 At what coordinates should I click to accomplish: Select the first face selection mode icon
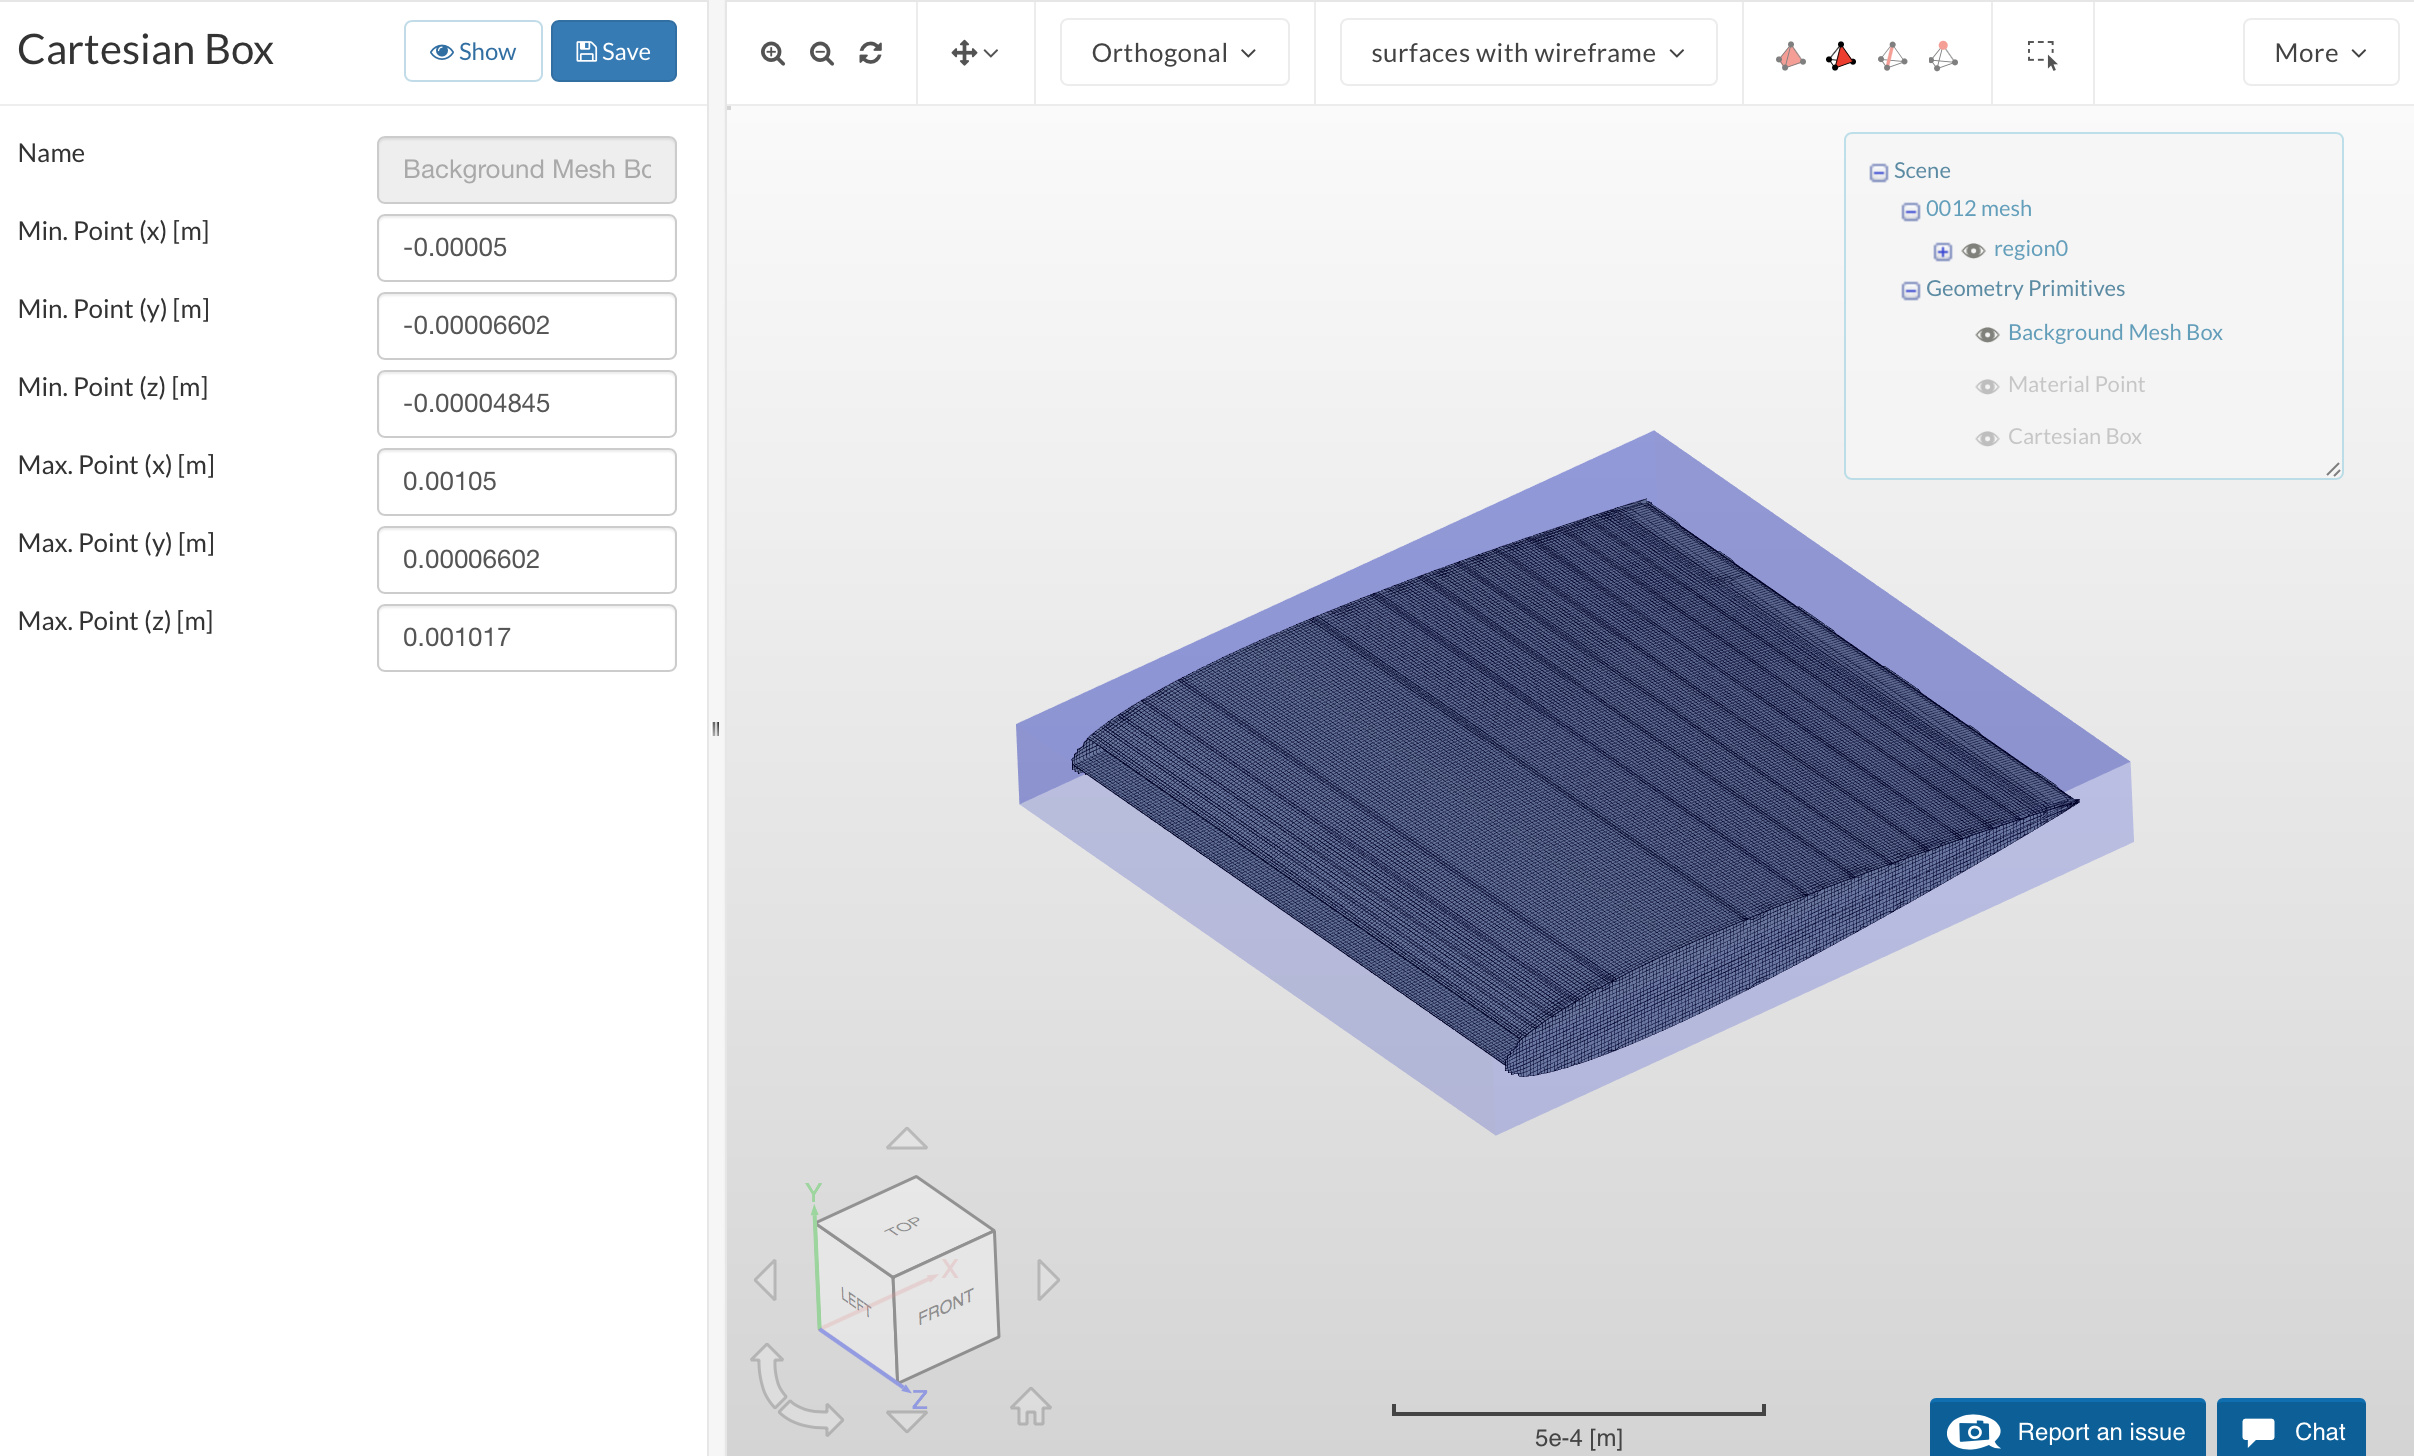coord(1790,55)
